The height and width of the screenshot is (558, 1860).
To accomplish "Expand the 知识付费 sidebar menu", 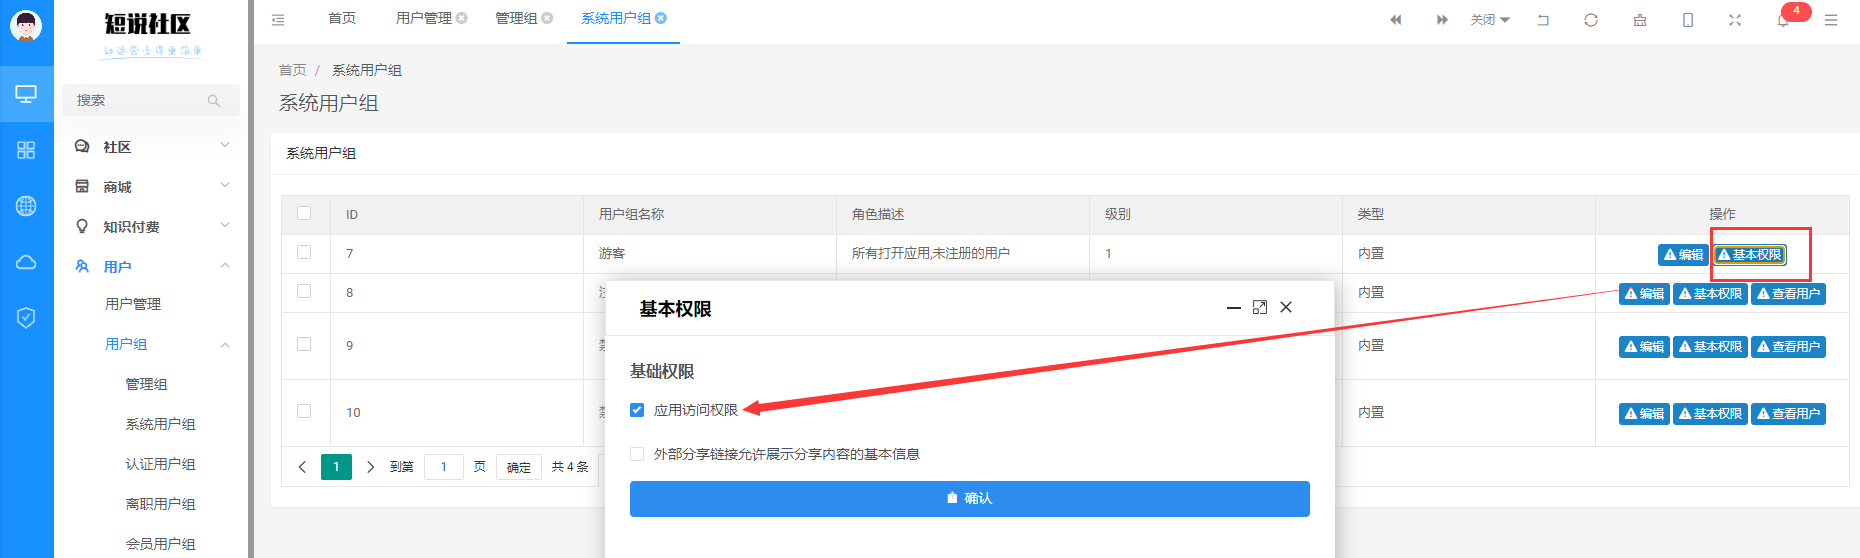I will (x=151, y=227).
